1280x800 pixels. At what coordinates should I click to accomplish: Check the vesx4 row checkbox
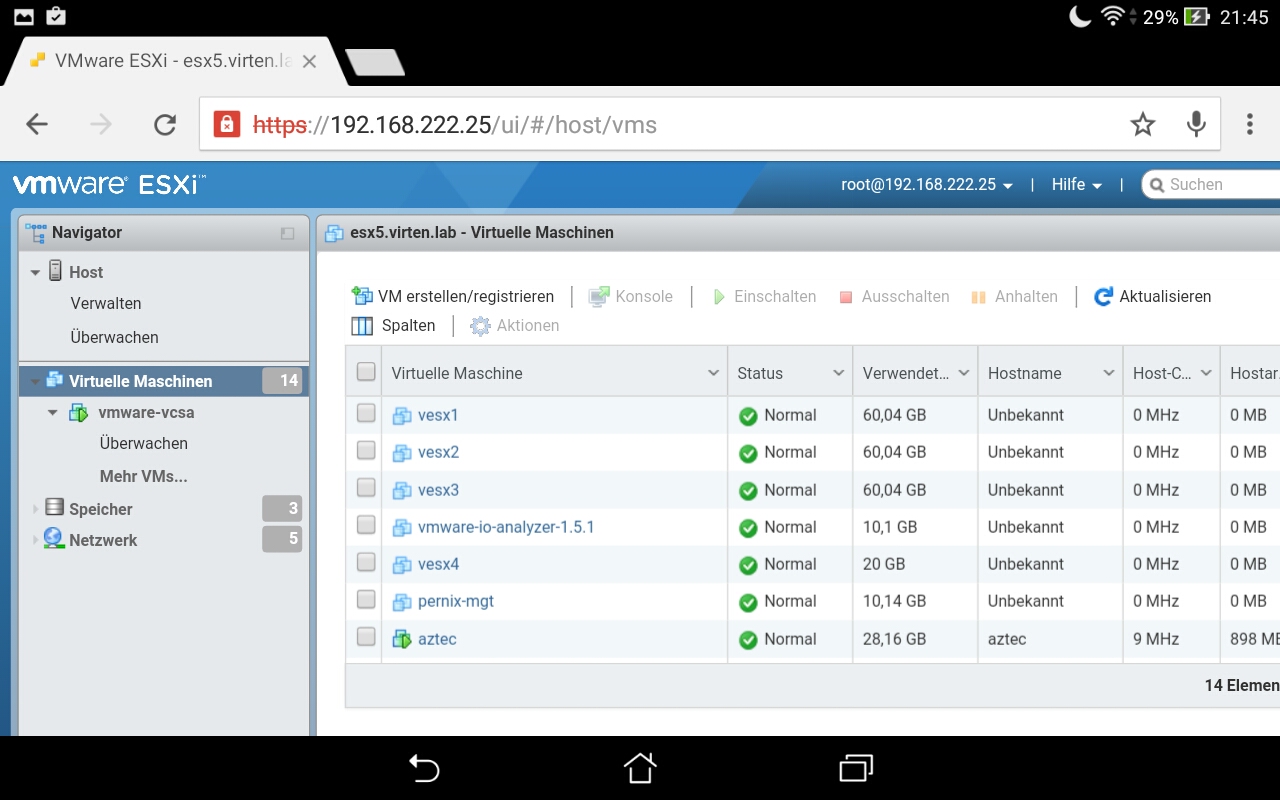pyautogui.click(x=366, y=562)
